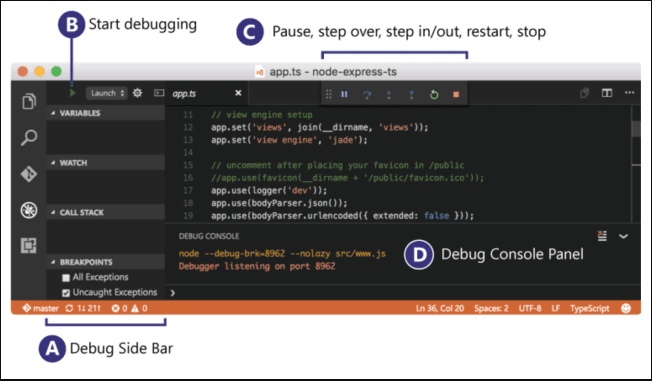
Task: Enable the All Exceptions breakpoint checkbox
Action: 66,277
